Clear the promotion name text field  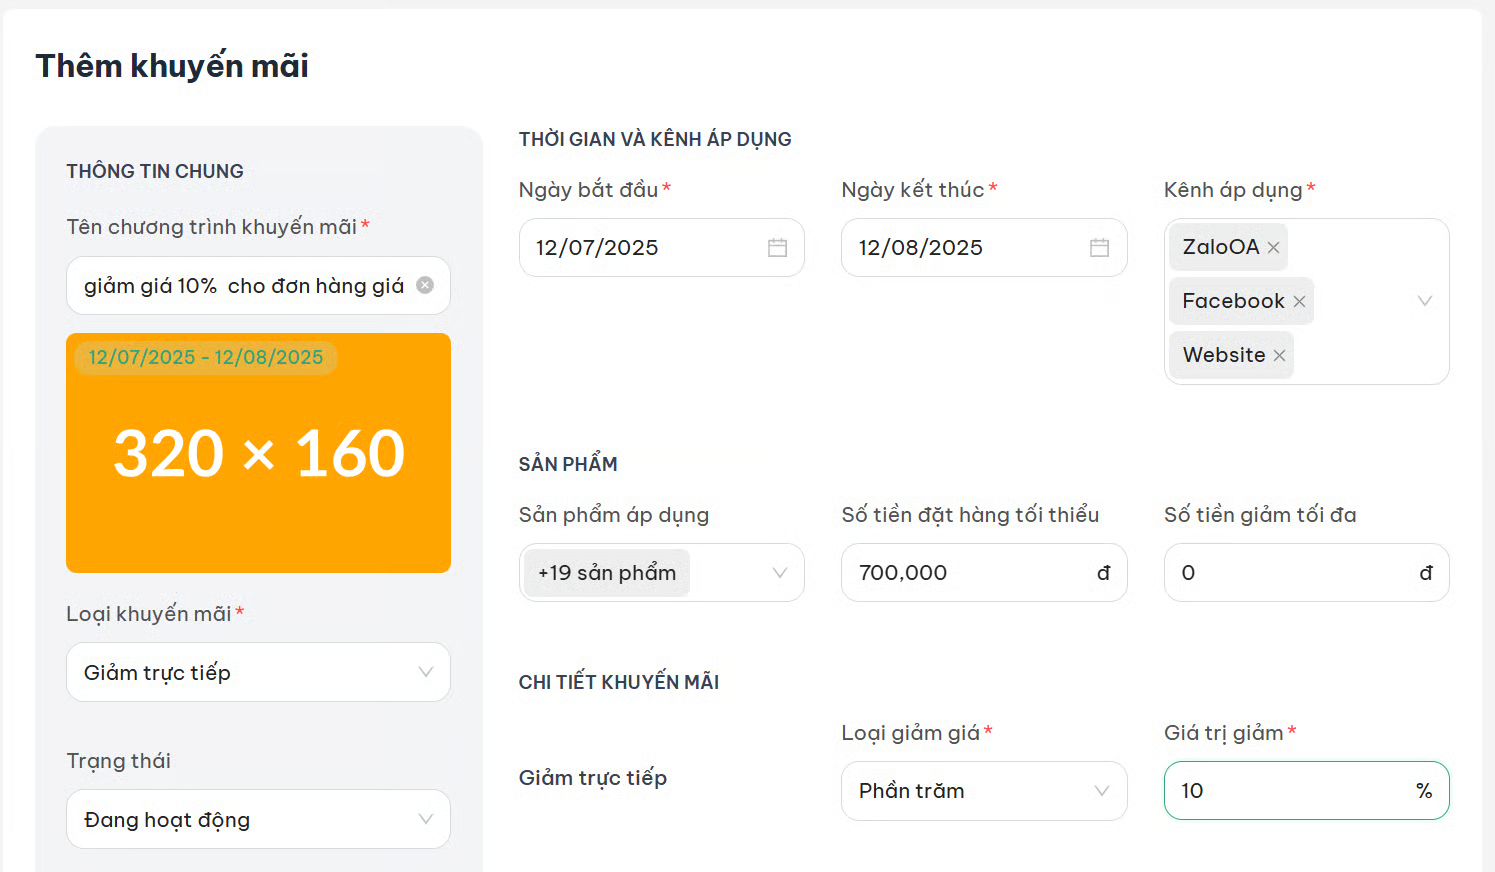point(425,285)
